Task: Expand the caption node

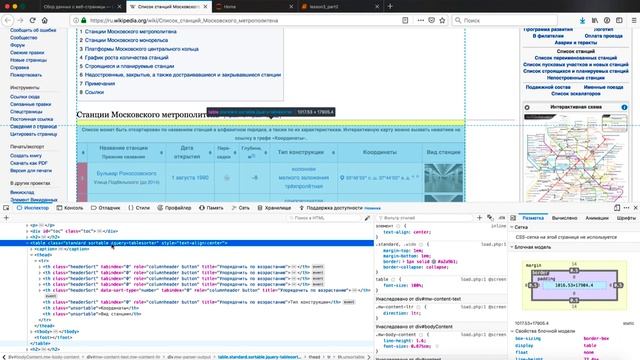Action: pyautogui.click(x=31, y=249)
